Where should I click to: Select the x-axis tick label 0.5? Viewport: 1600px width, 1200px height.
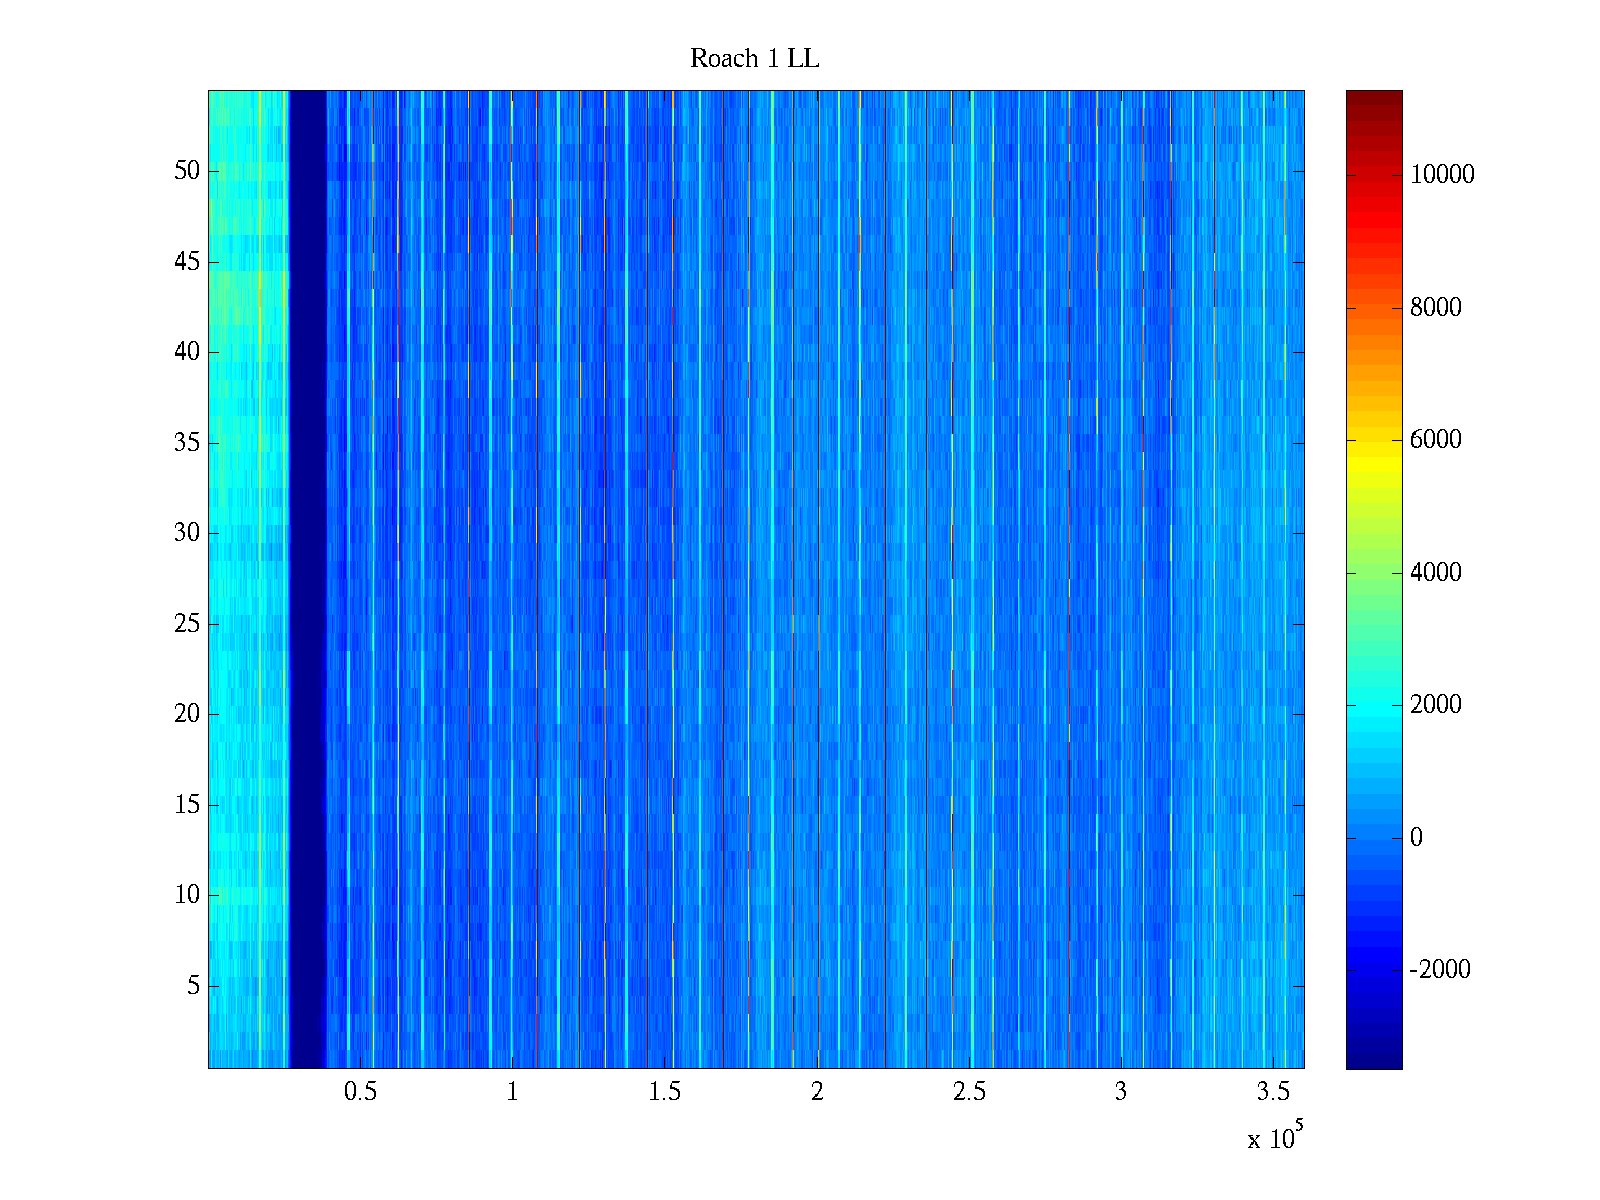(x=360, y=1092)
